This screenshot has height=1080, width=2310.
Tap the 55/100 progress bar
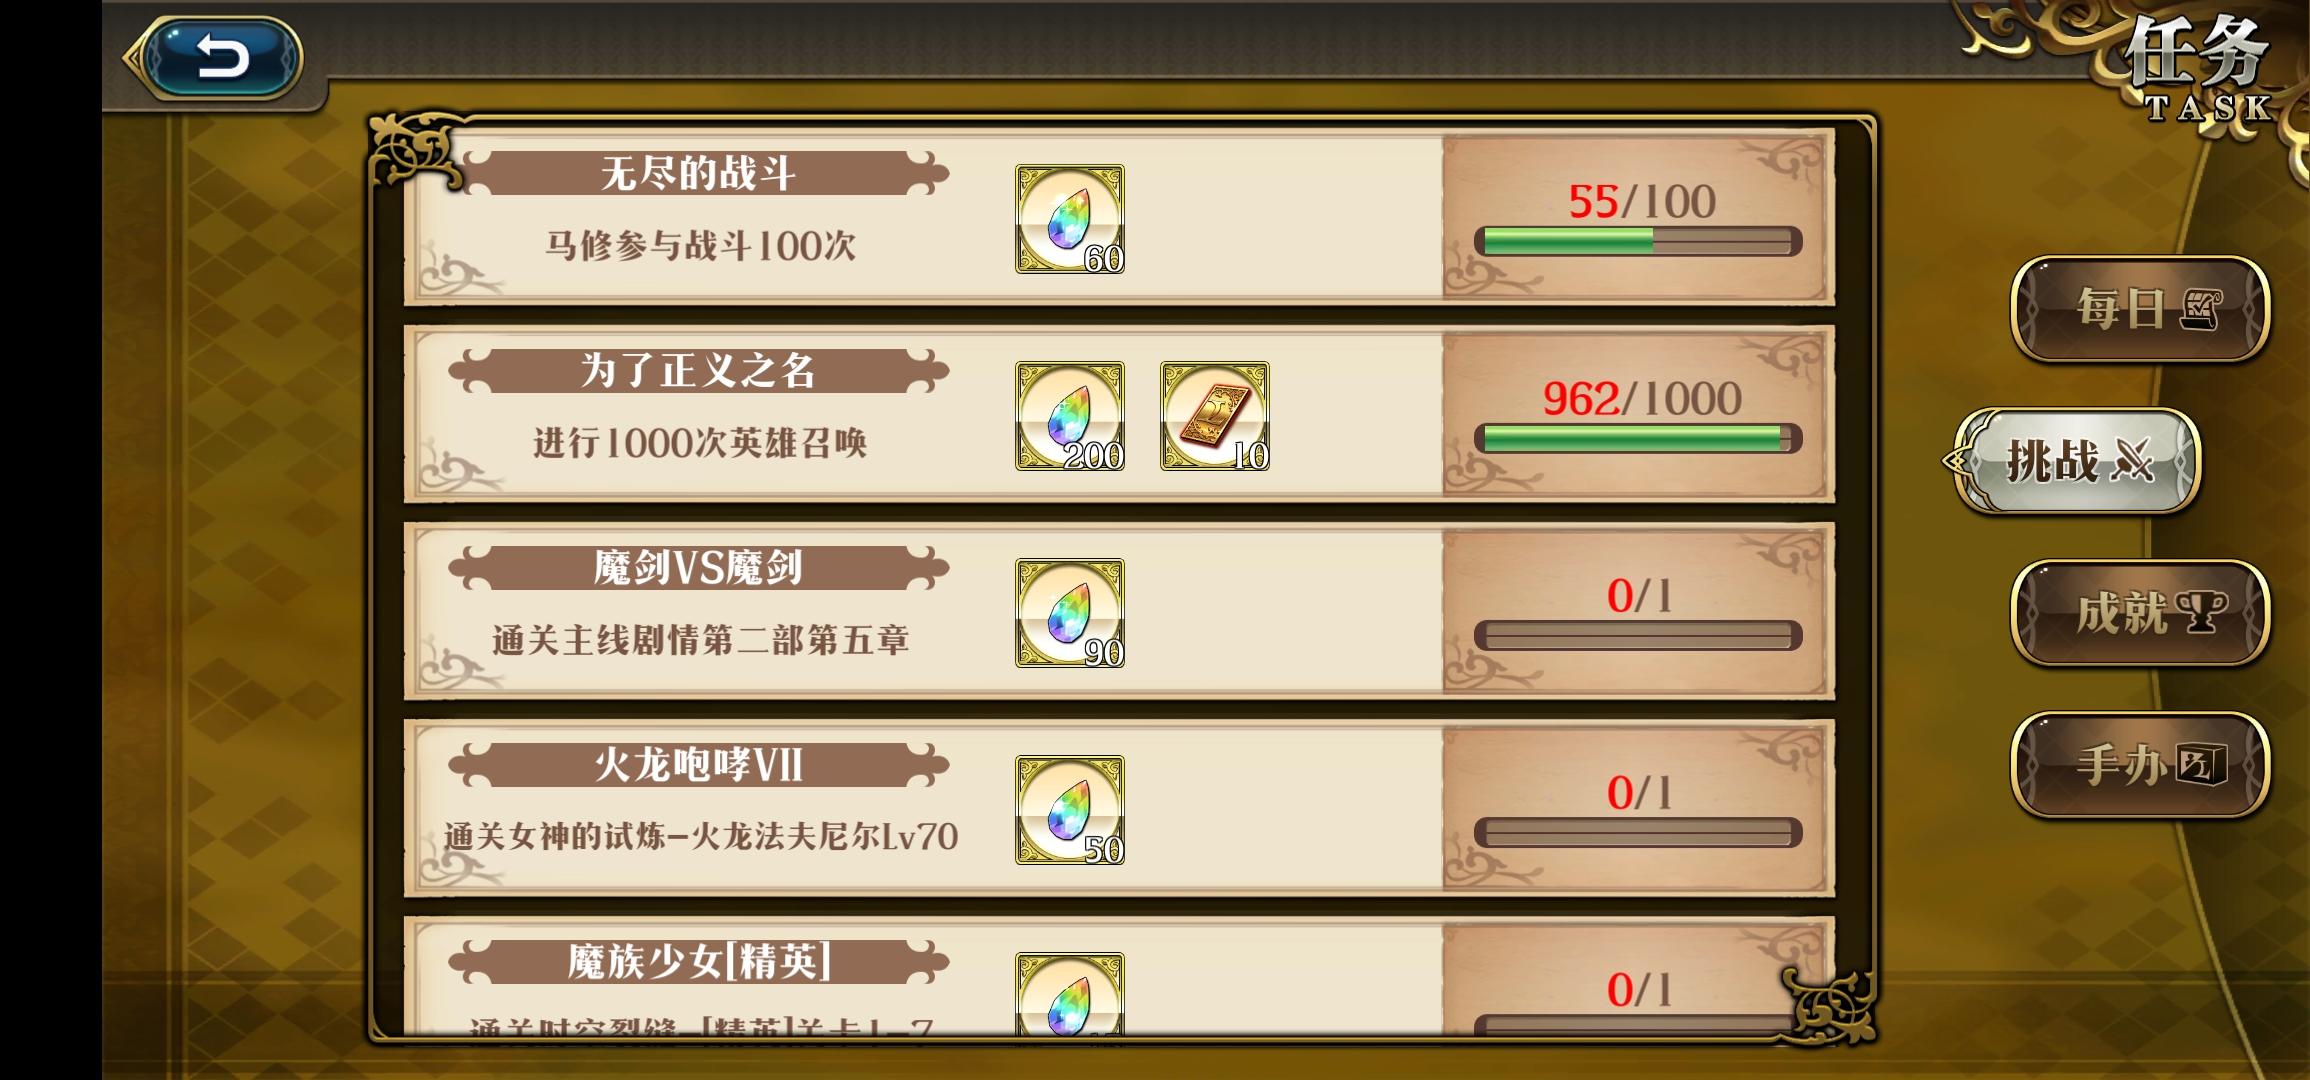tap(1638, 241)
